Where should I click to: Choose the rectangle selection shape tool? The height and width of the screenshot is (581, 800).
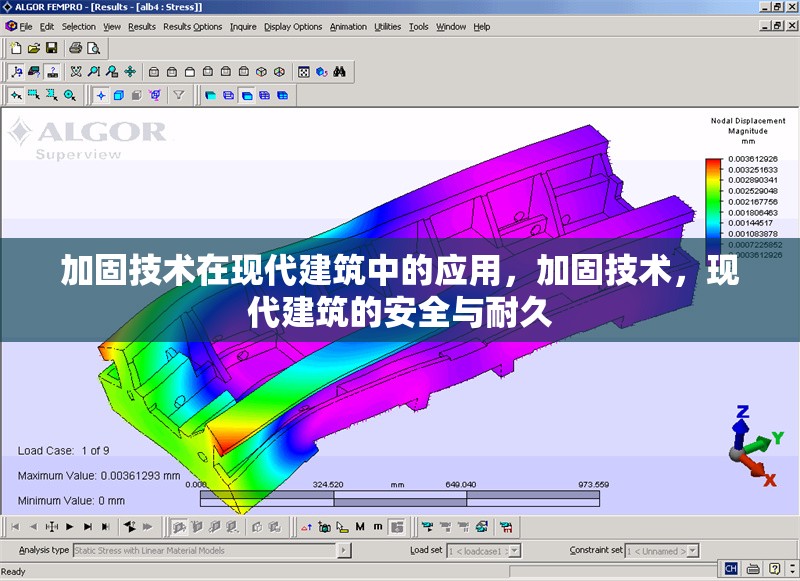click(x=34, y=95)
